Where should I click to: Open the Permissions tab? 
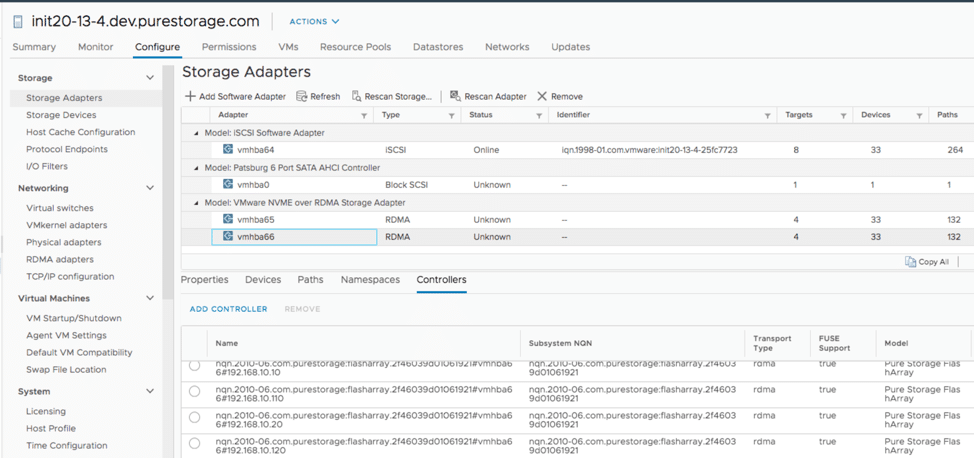click(229, 47)
